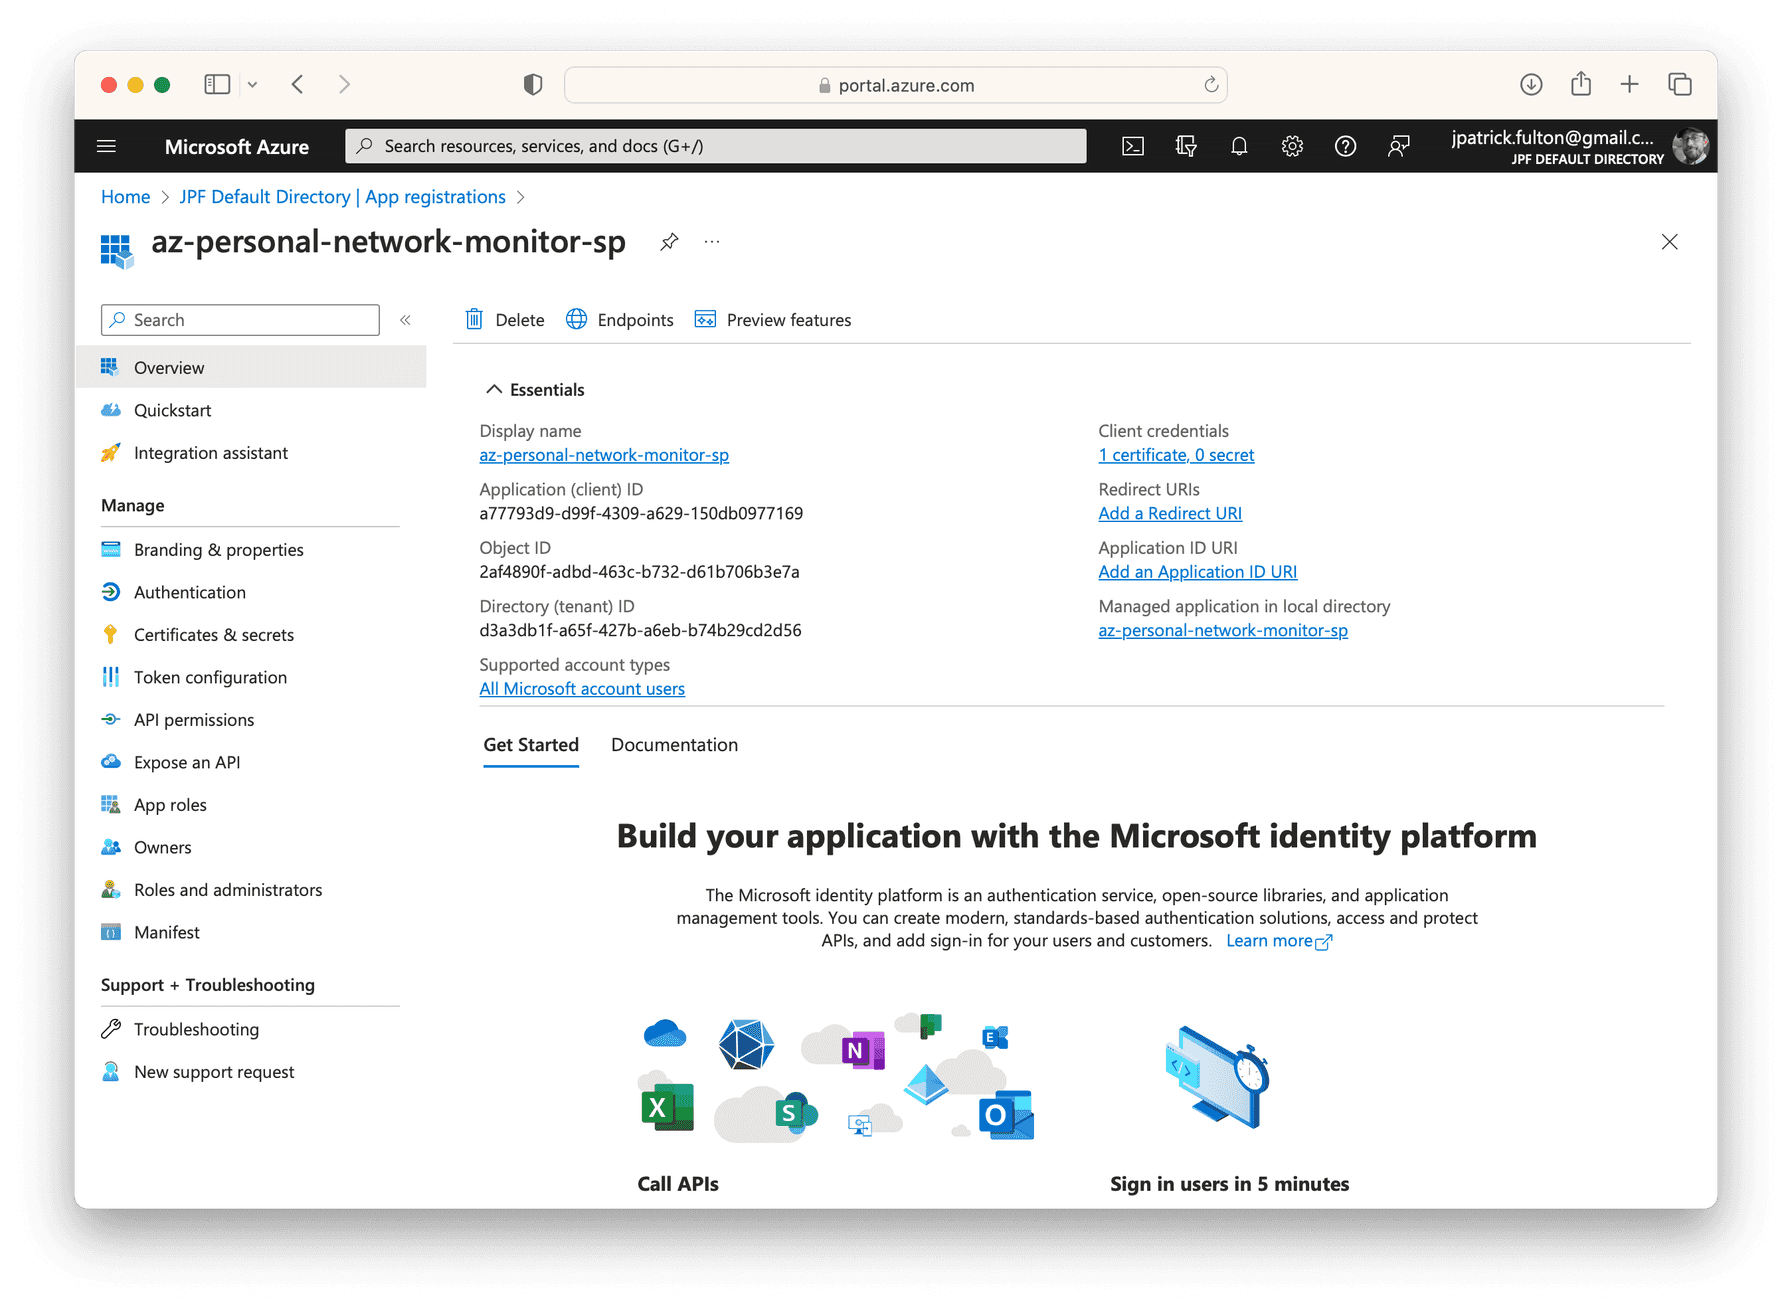The height and width of the screenshot is (1307, 1792).
Task: Open the notifications bell
Action: [1239, 147]
